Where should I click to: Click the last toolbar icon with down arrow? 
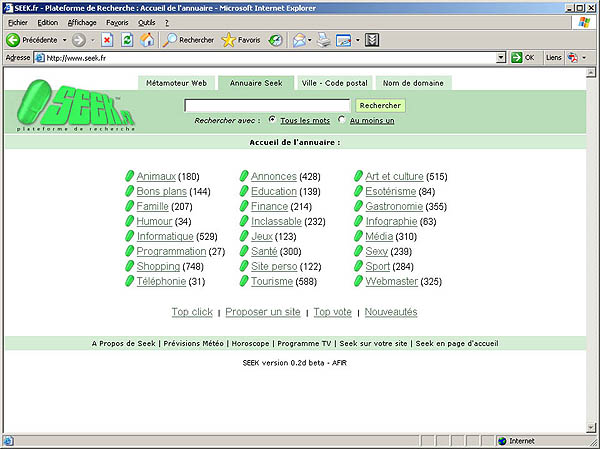tap(372, 40)
